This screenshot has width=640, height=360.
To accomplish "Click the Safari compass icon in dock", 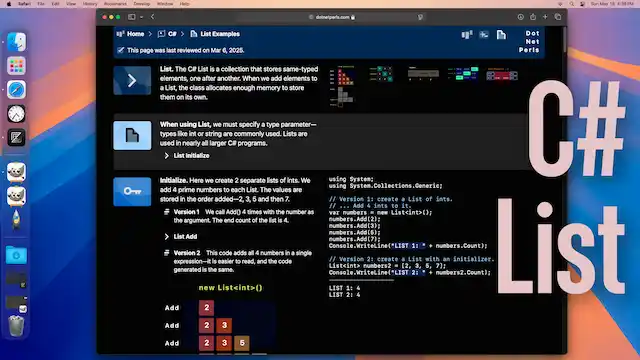I will point(16,90).
